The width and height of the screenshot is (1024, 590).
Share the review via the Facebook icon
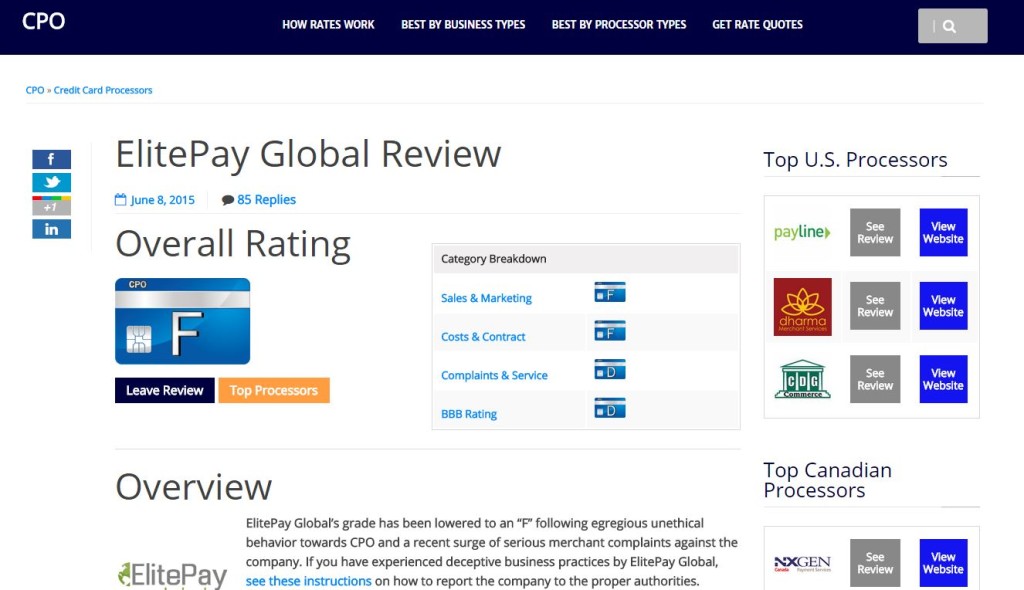51,158
